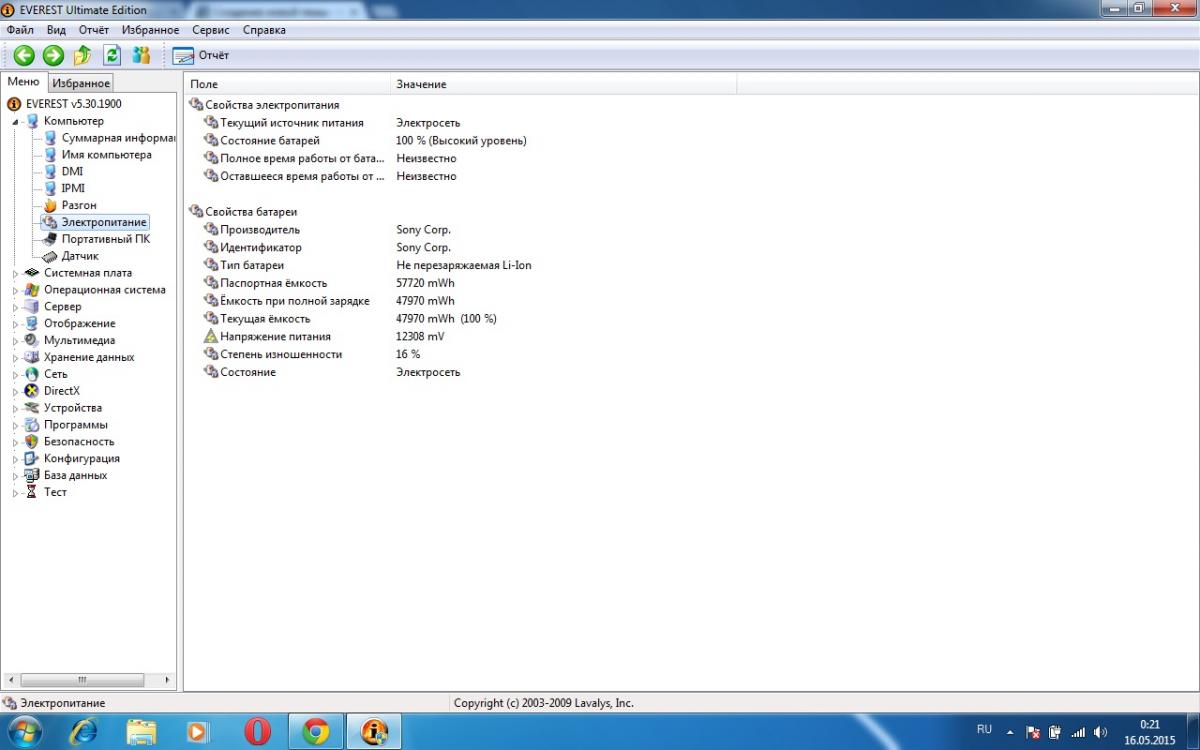Expand the Операционная система node

[15, 290]
